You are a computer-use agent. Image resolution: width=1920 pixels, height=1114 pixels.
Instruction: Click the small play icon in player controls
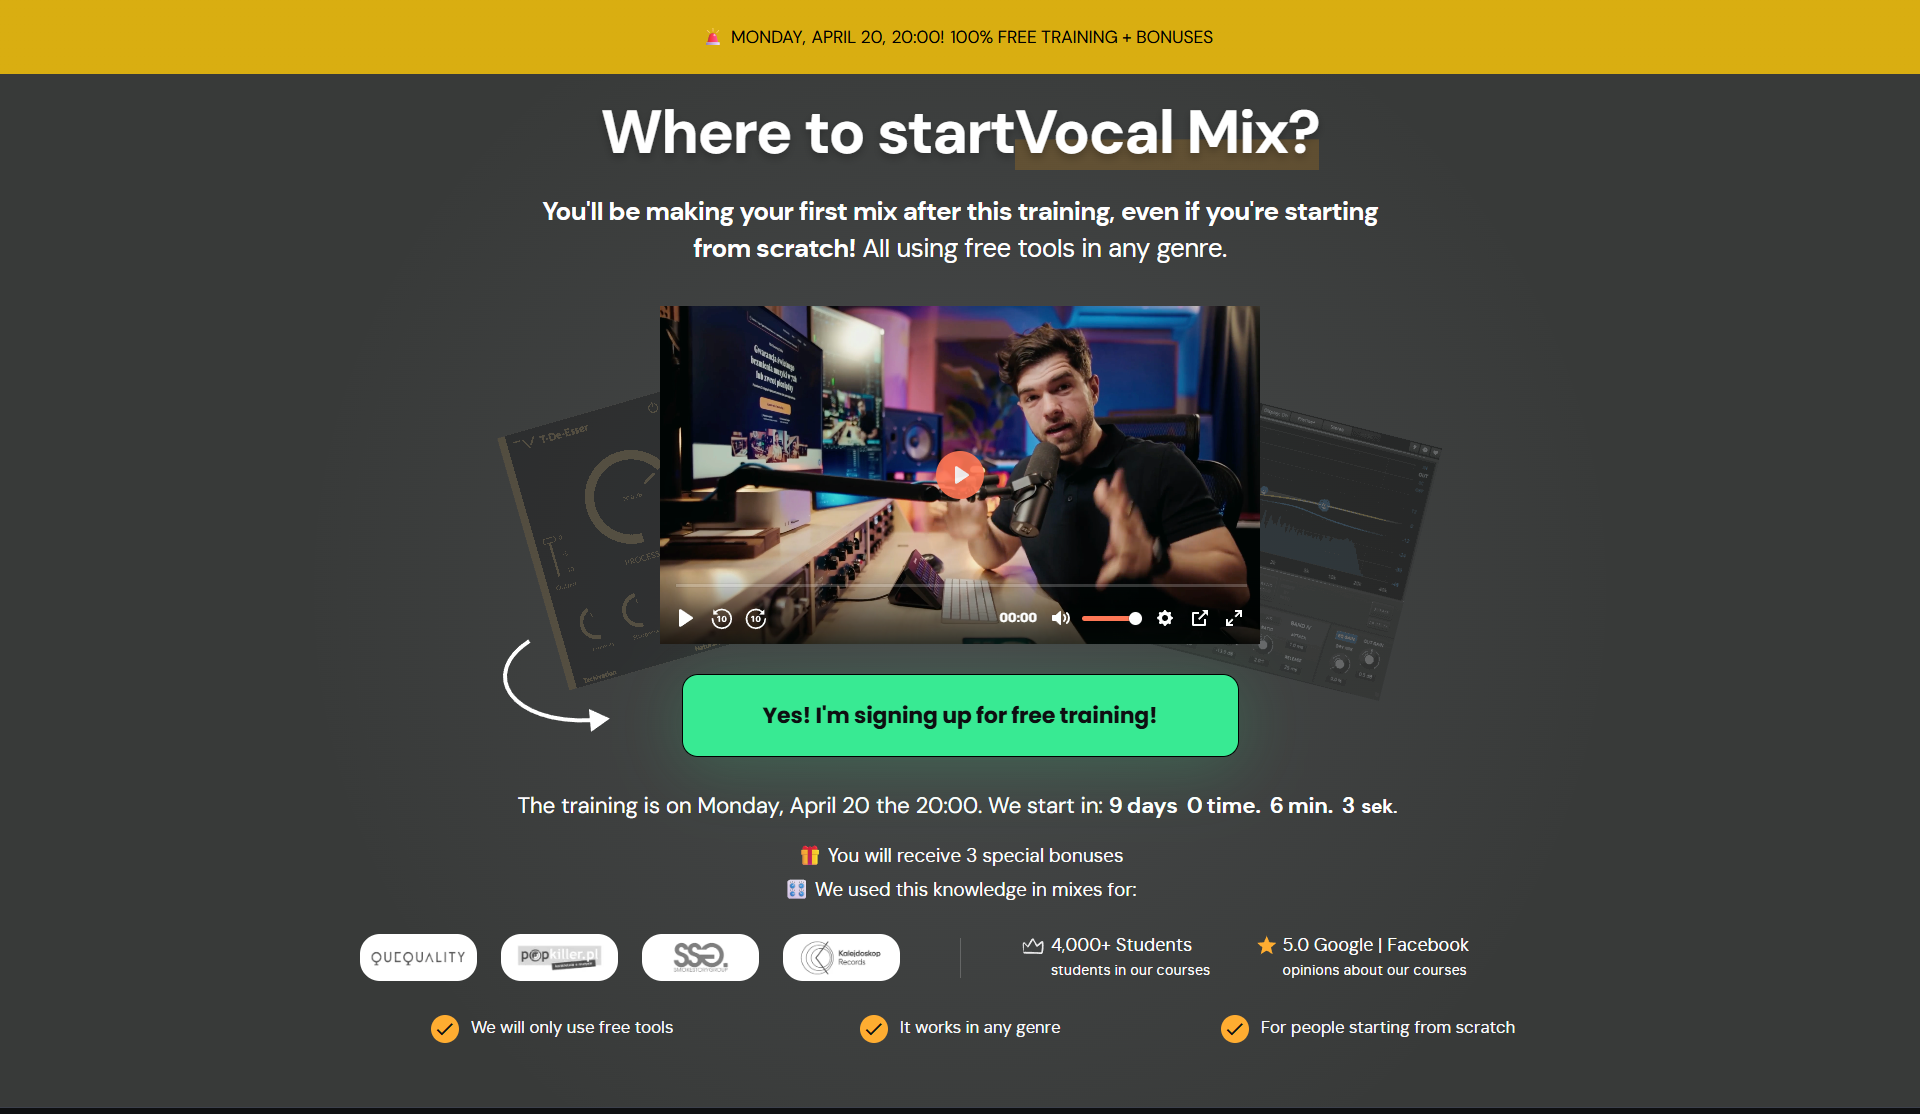pos(685,618)
